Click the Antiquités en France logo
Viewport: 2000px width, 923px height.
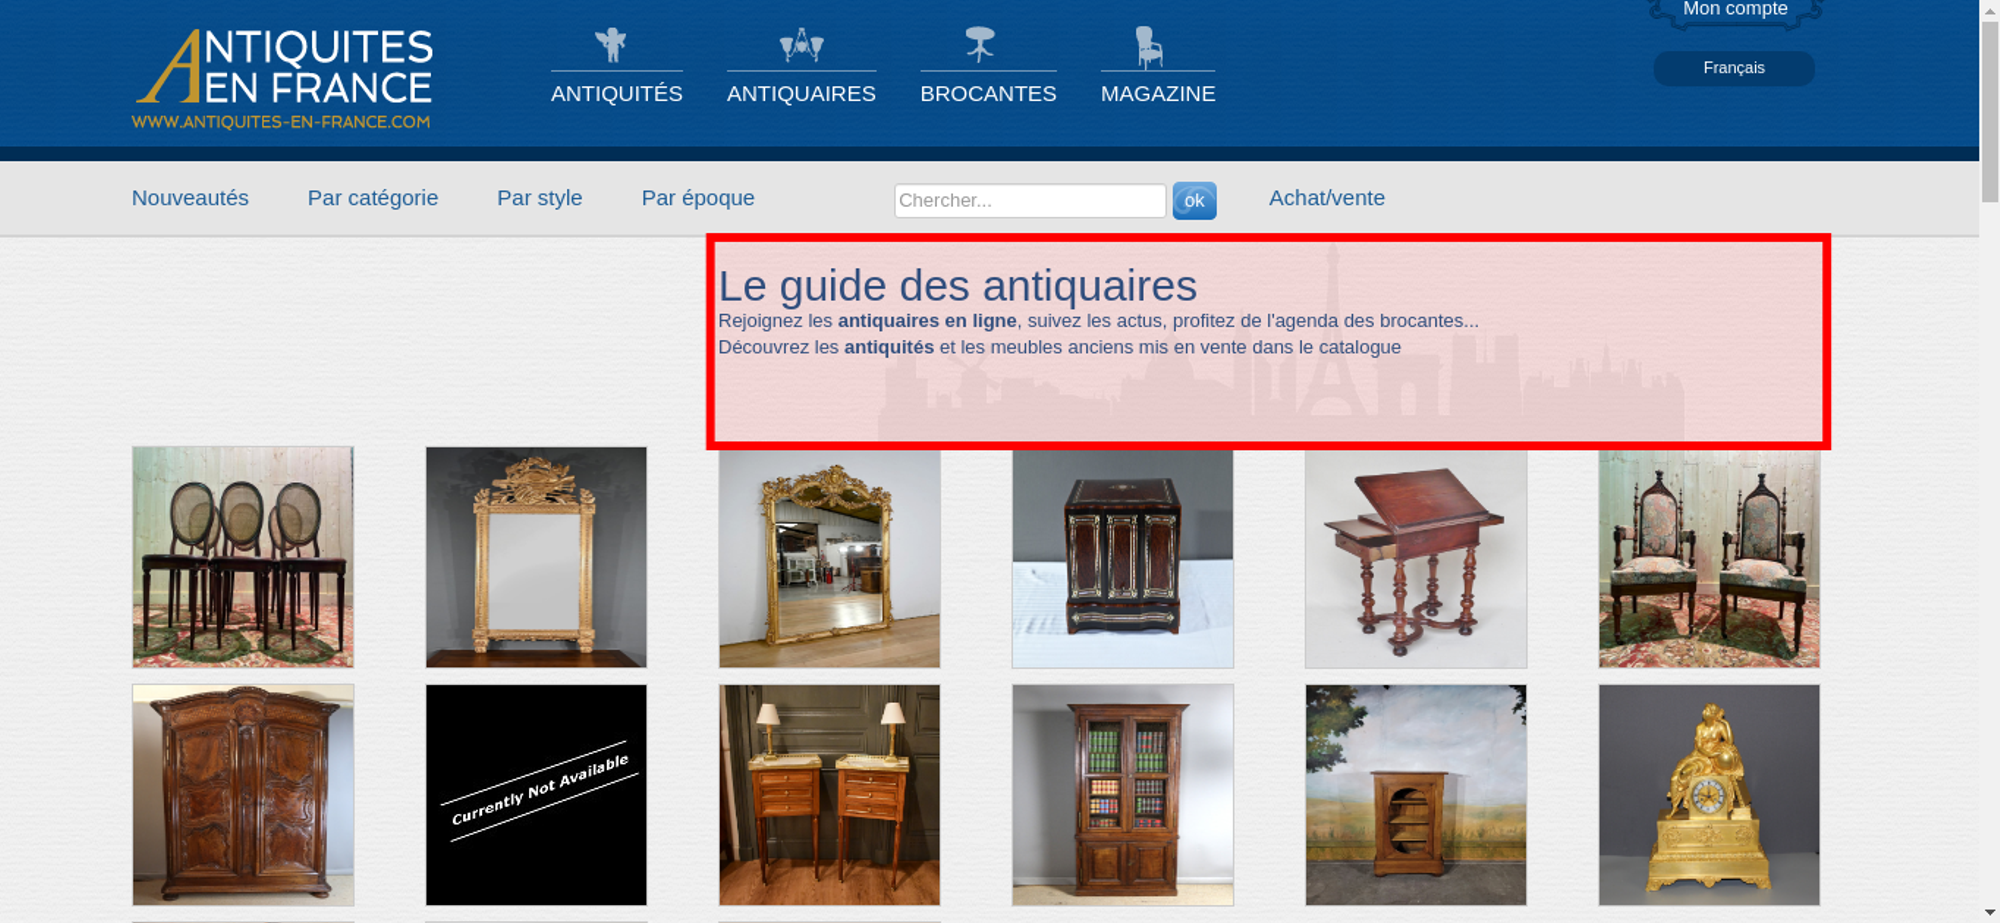click(x=283, y=79)
